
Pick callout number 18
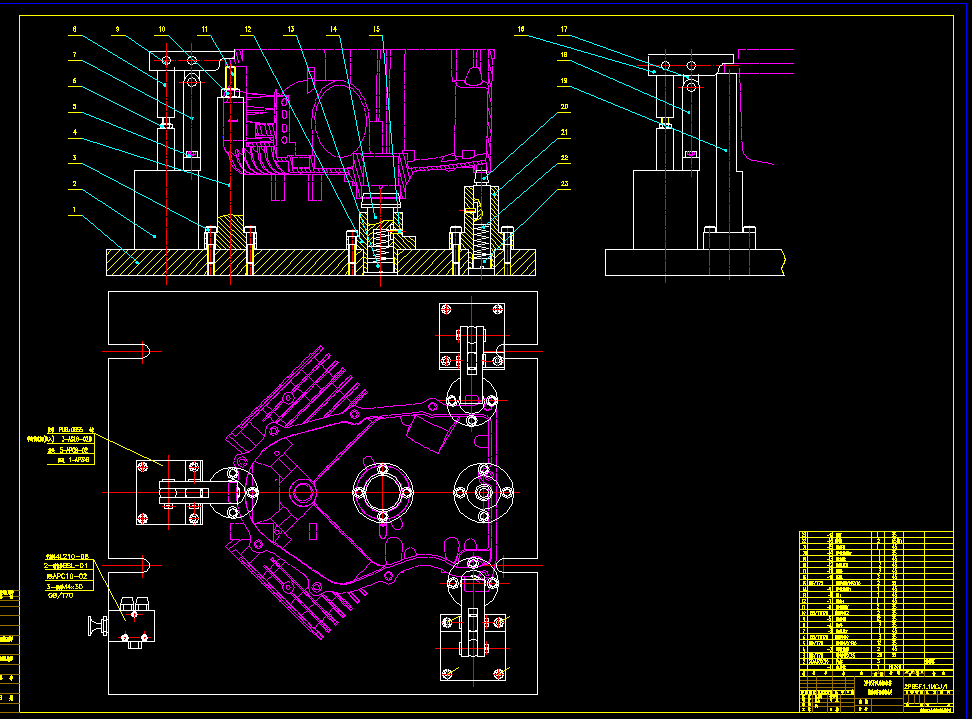pyautogui.click(x=563, y=55)
